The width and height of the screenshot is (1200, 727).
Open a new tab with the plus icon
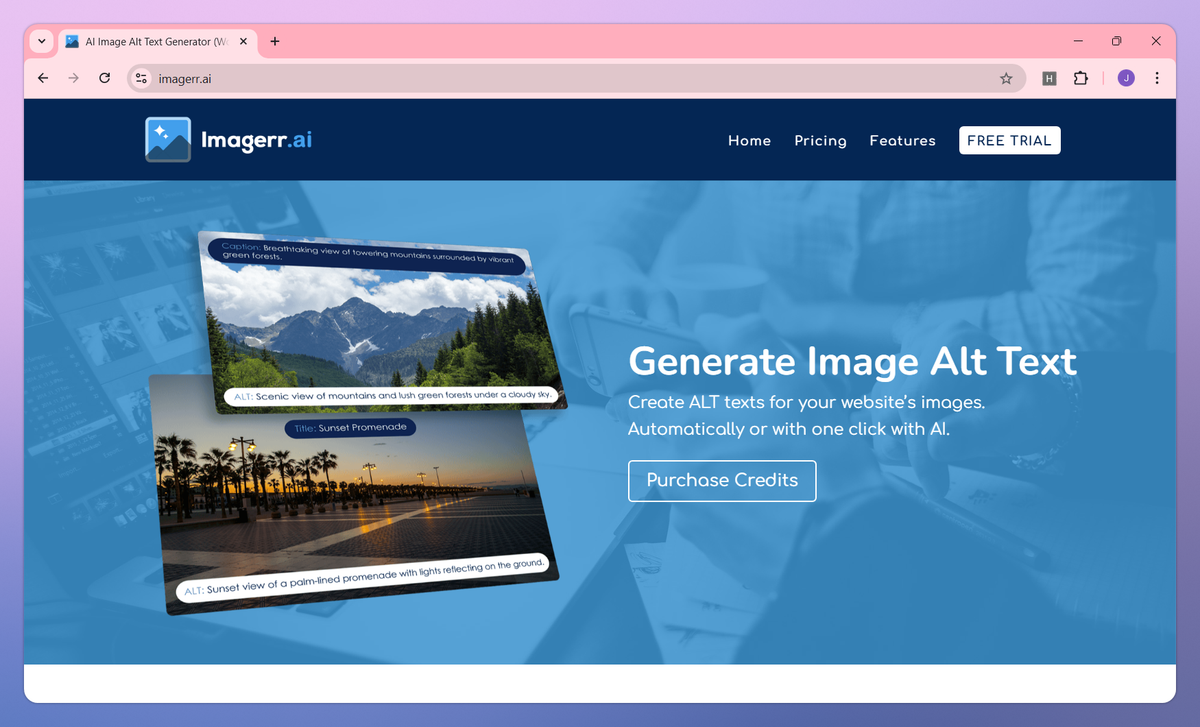[x=275, y=41]
